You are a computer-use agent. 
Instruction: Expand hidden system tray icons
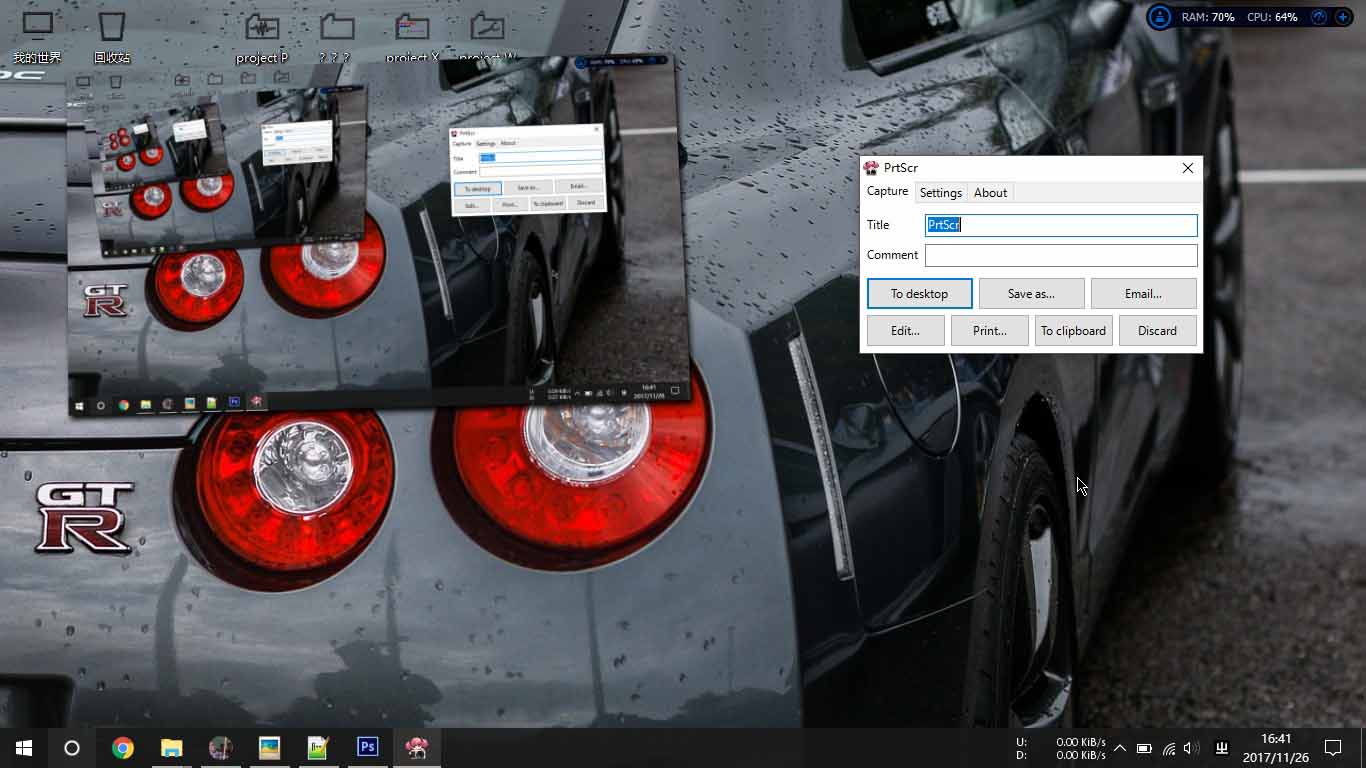1120,748
